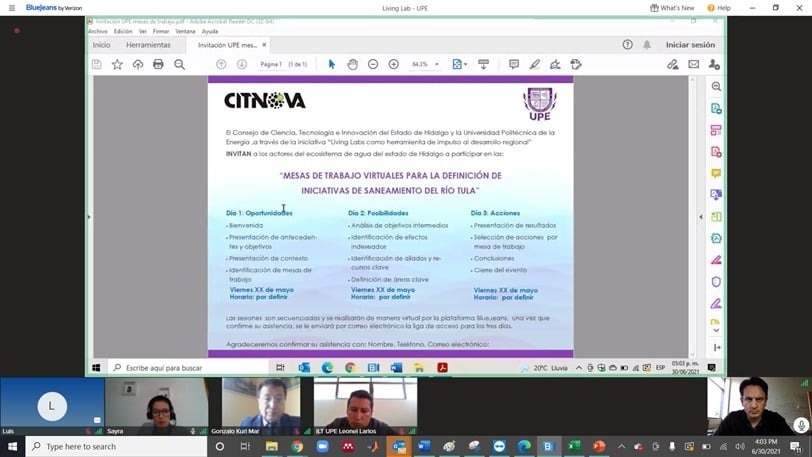Click the zoom out minus icon
The width and height of the screenshot is (812, 457).
(x=373, y=64)
